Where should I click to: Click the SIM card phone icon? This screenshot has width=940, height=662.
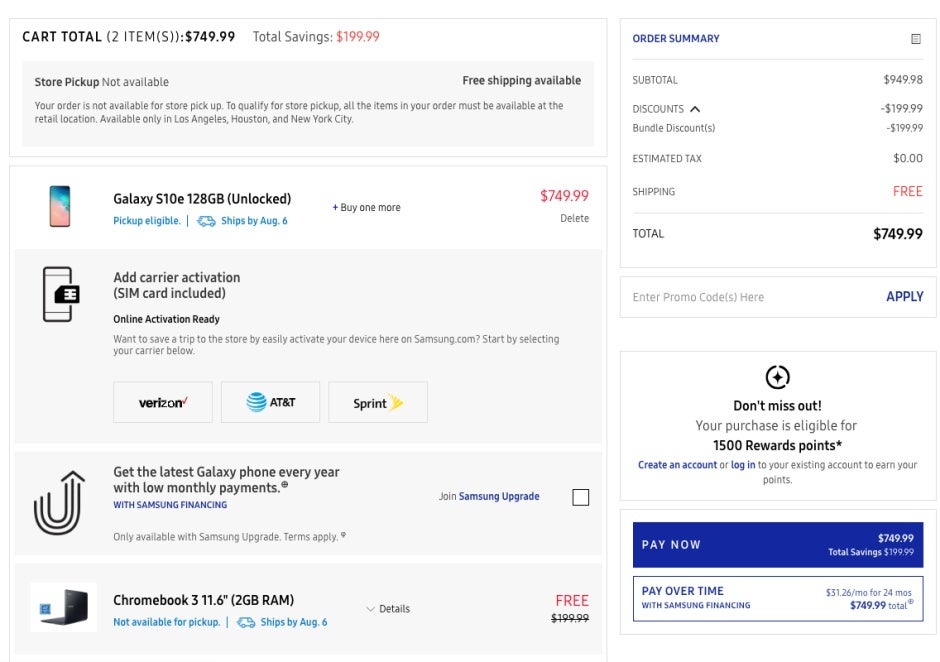click(x=61, y=294)
